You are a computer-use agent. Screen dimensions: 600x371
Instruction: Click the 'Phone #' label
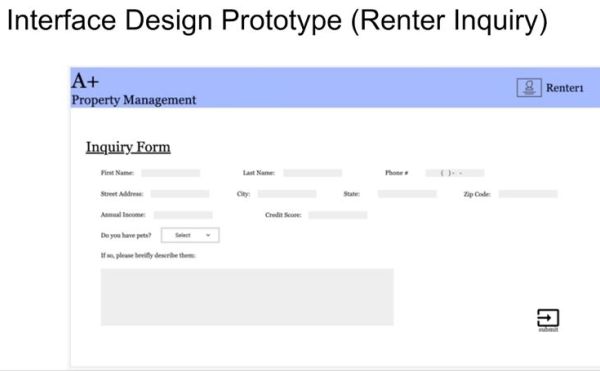396,173
